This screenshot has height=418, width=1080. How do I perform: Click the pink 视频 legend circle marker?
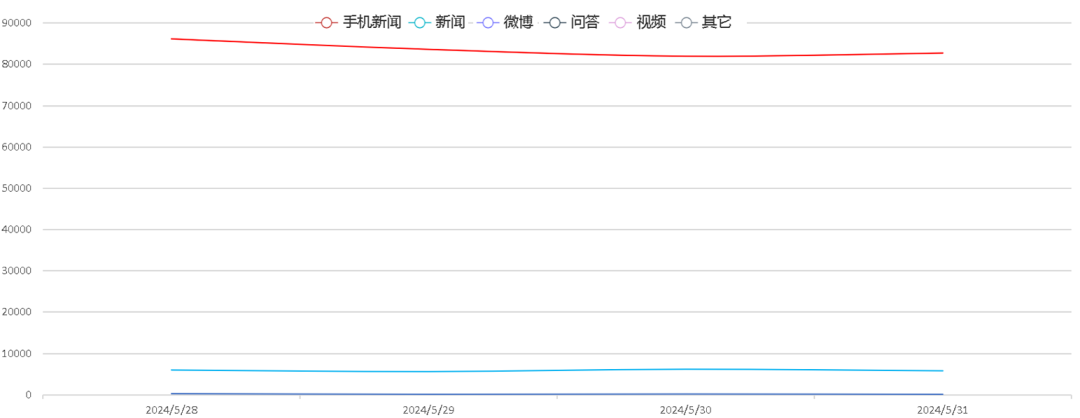(x=621, y=22)
